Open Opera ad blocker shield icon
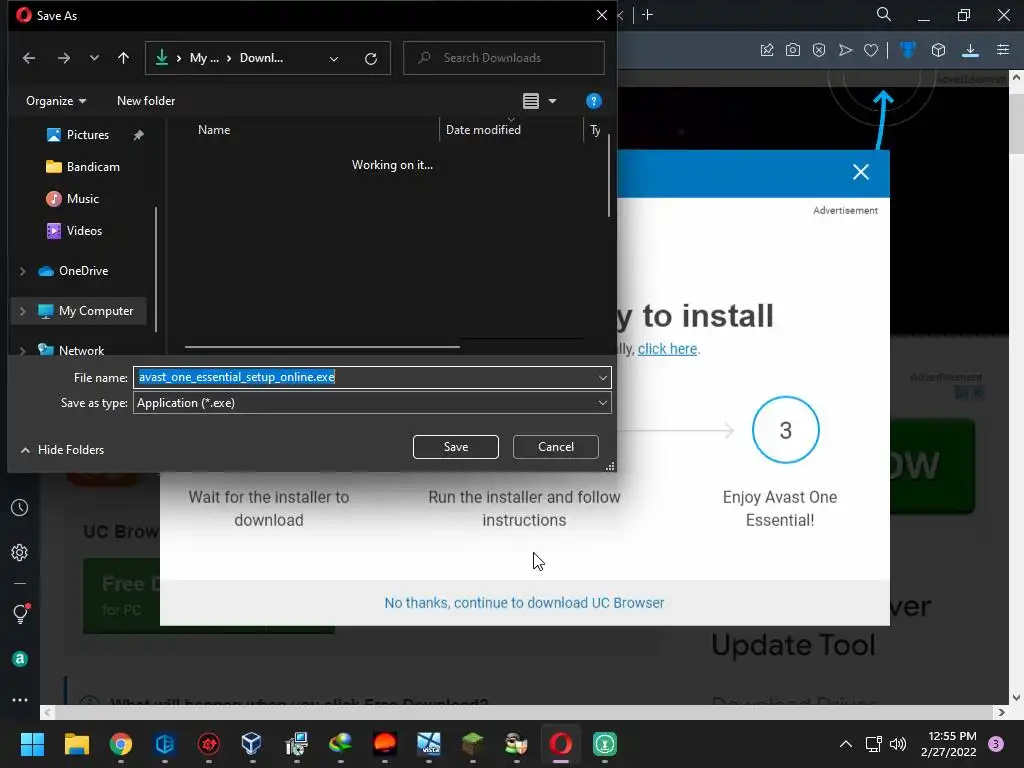Viewport: 1024px width, 768px height. pyautogui.click(x=819, y=50)
